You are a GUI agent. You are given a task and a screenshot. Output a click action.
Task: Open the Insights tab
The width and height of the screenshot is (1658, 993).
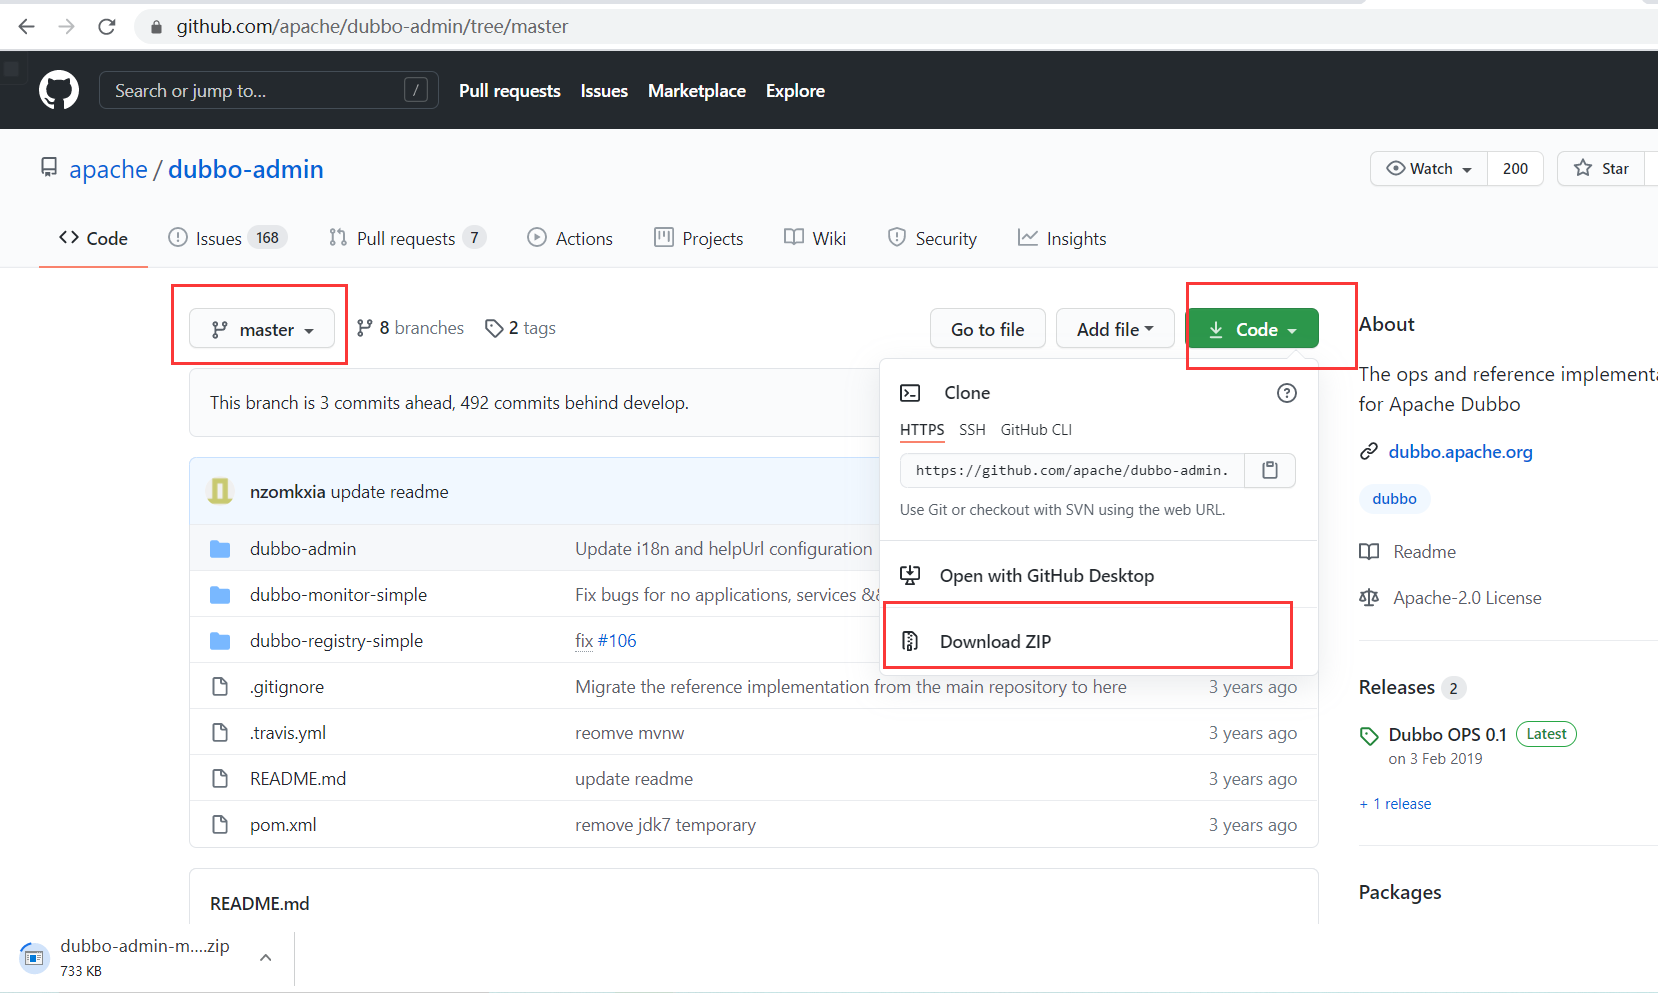[x=1062, y=238]
